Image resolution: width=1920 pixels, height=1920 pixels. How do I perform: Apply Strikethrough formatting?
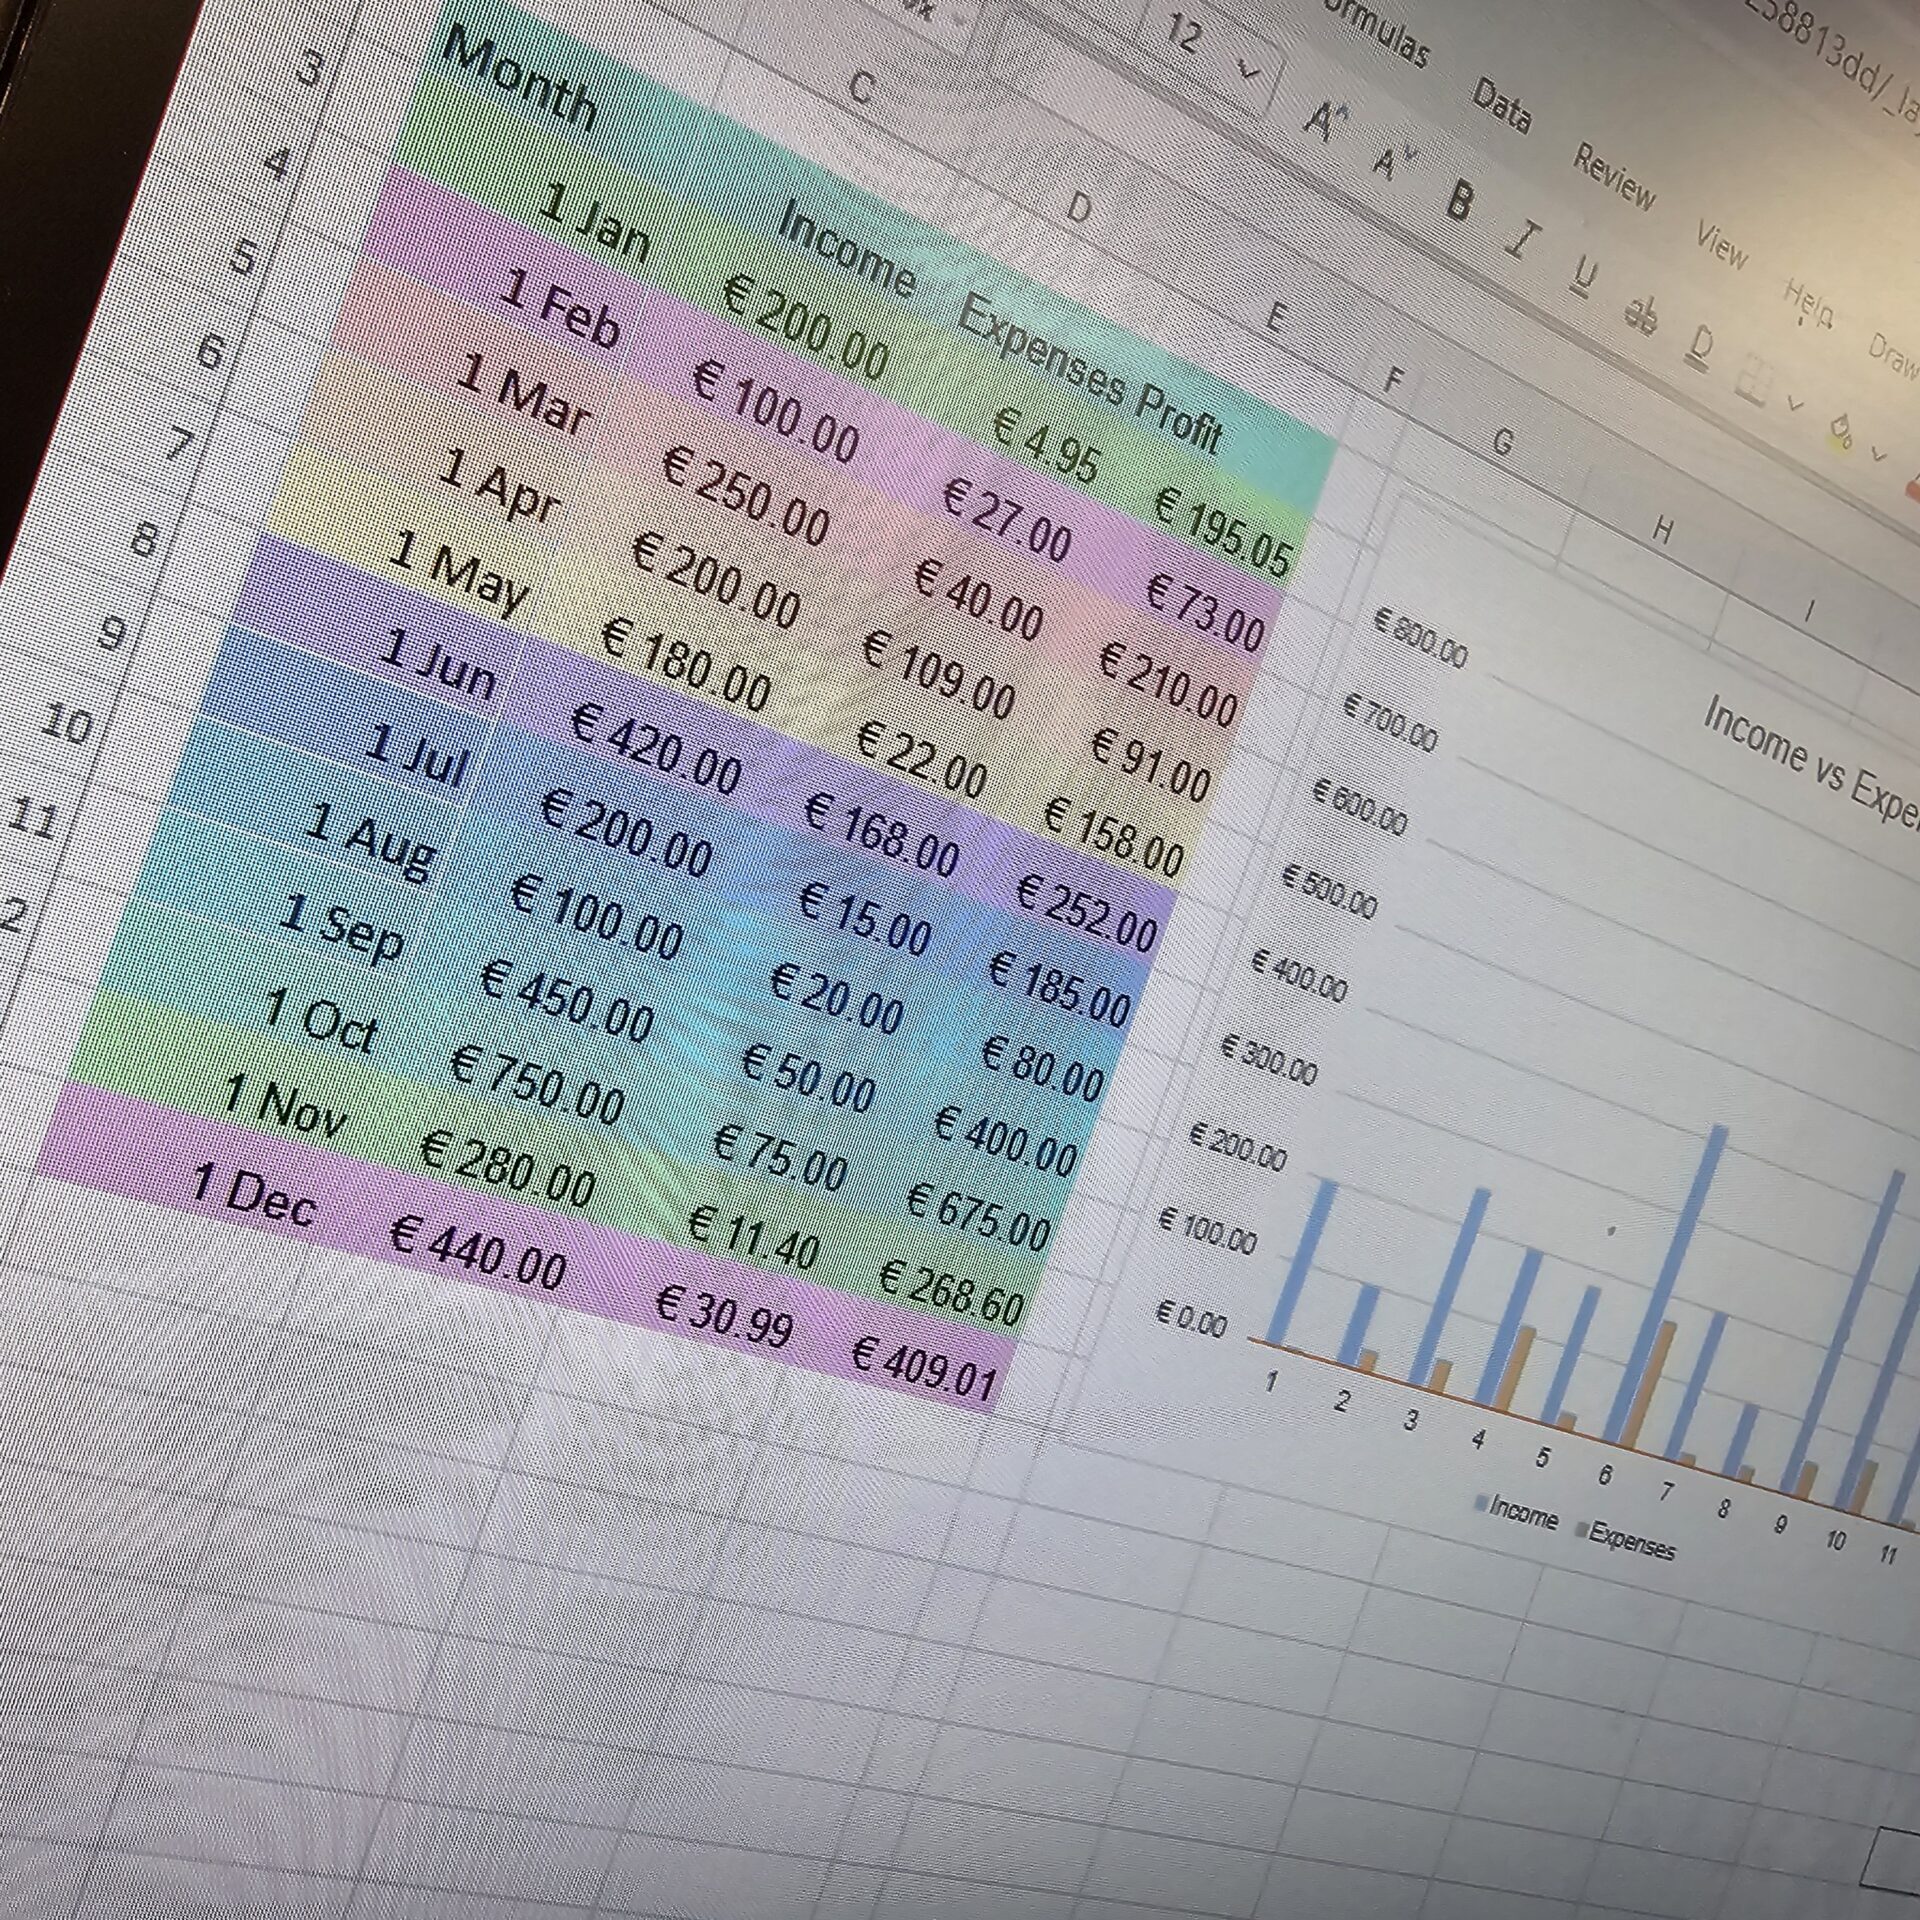point(1641,313)
